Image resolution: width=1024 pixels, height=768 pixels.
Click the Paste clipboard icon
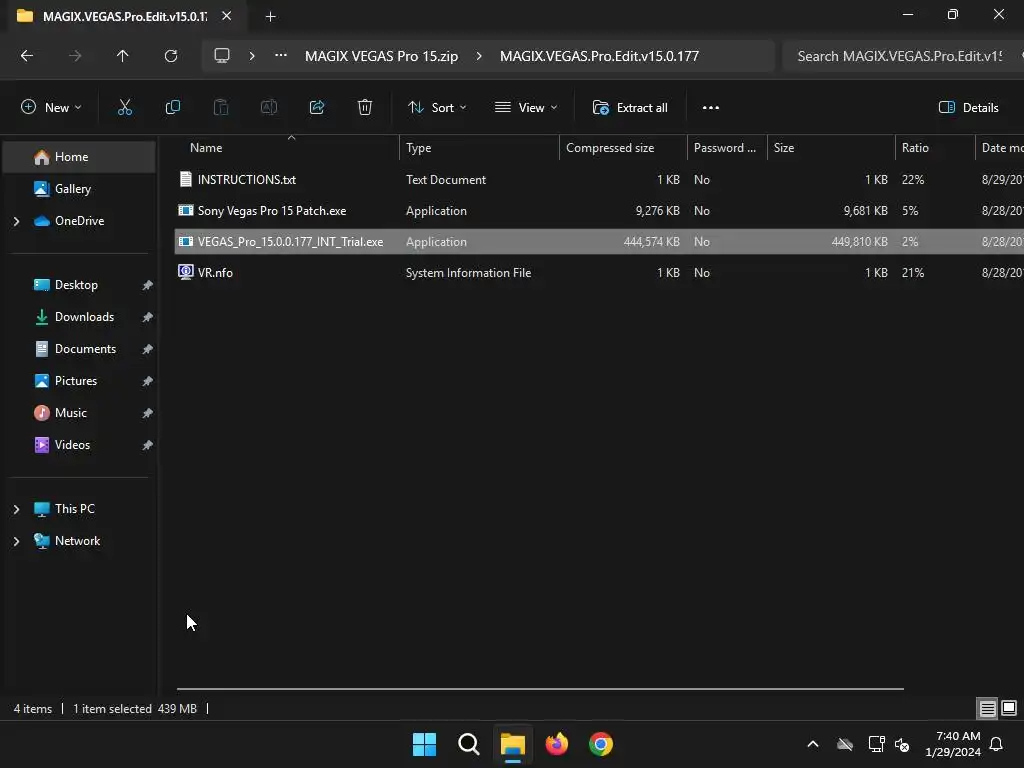coord(221,108)
